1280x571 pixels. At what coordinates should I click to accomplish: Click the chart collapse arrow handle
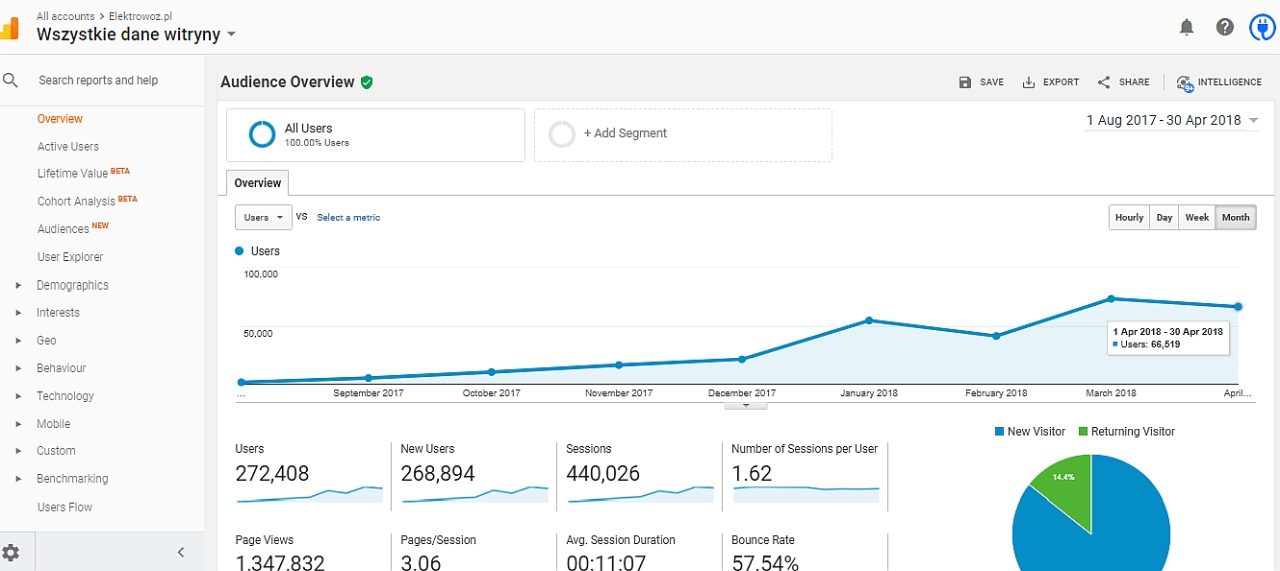pyautogui.click(x=746, y=405)
